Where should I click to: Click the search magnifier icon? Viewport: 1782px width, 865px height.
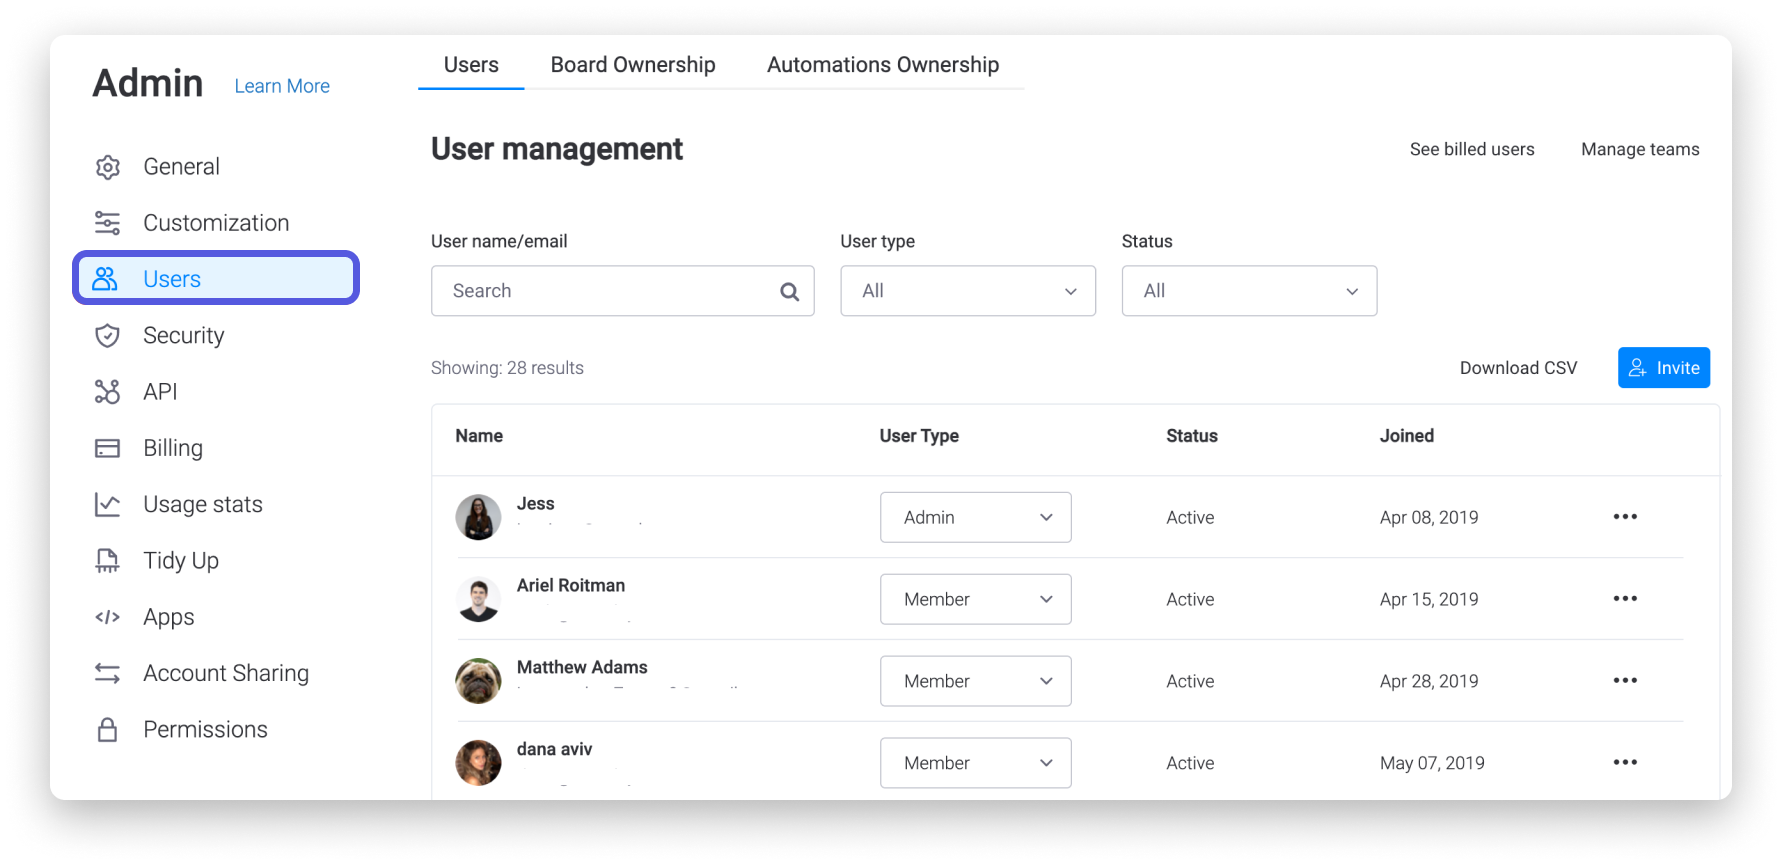click(x=789, y=292)
